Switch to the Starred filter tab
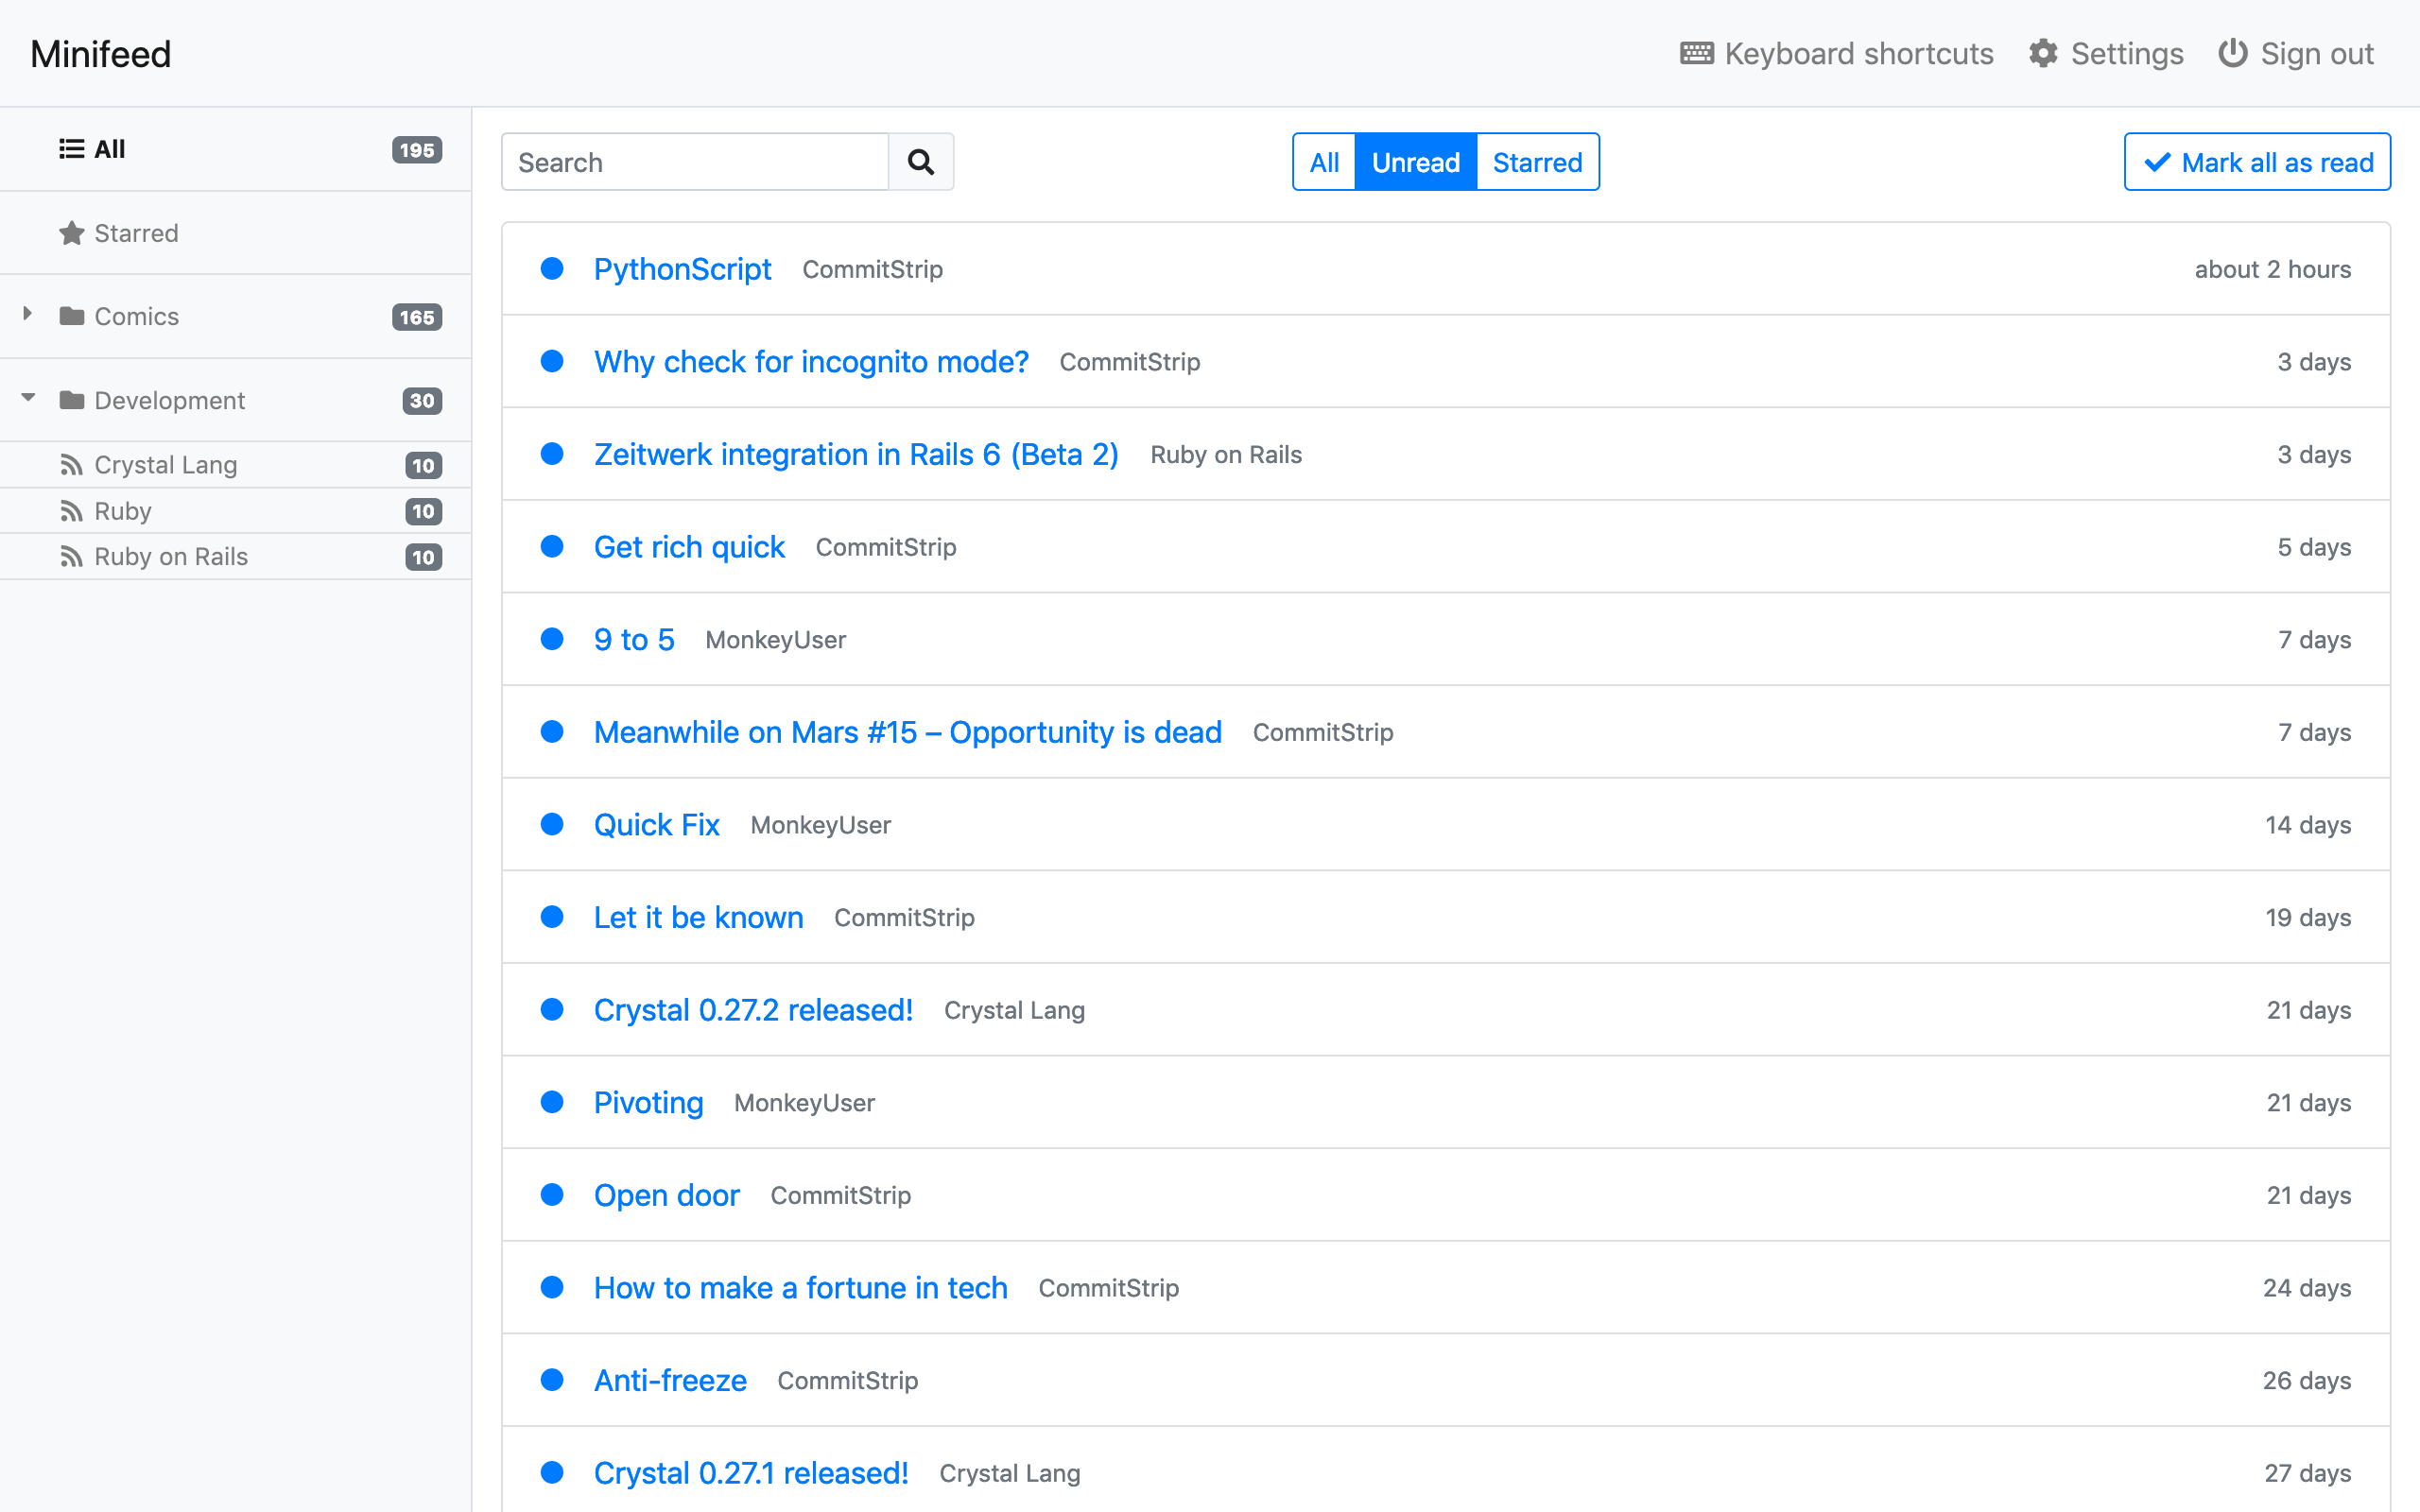2420x1512 pixels. point(1537,162)
